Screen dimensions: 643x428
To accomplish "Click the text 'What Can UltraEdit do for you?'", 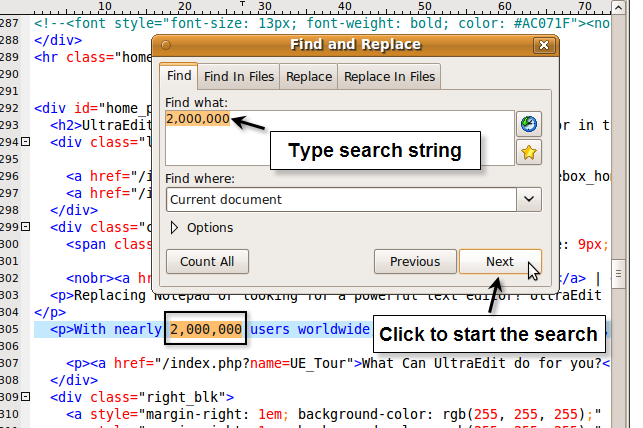I will coord(482,363).
